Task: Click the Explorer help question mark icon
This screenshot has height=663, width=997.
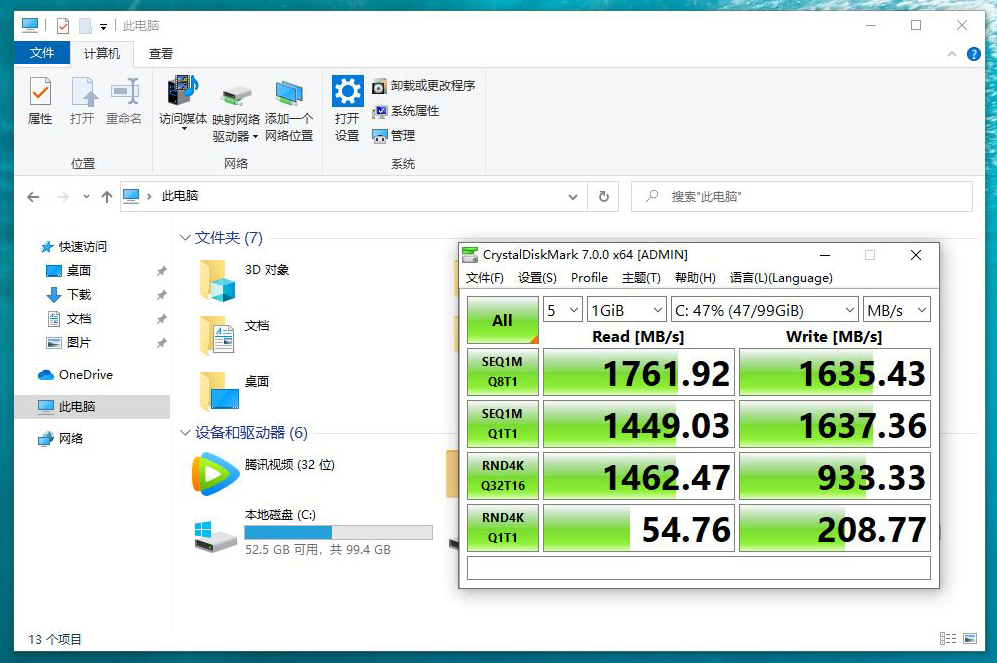Action: 973,54
